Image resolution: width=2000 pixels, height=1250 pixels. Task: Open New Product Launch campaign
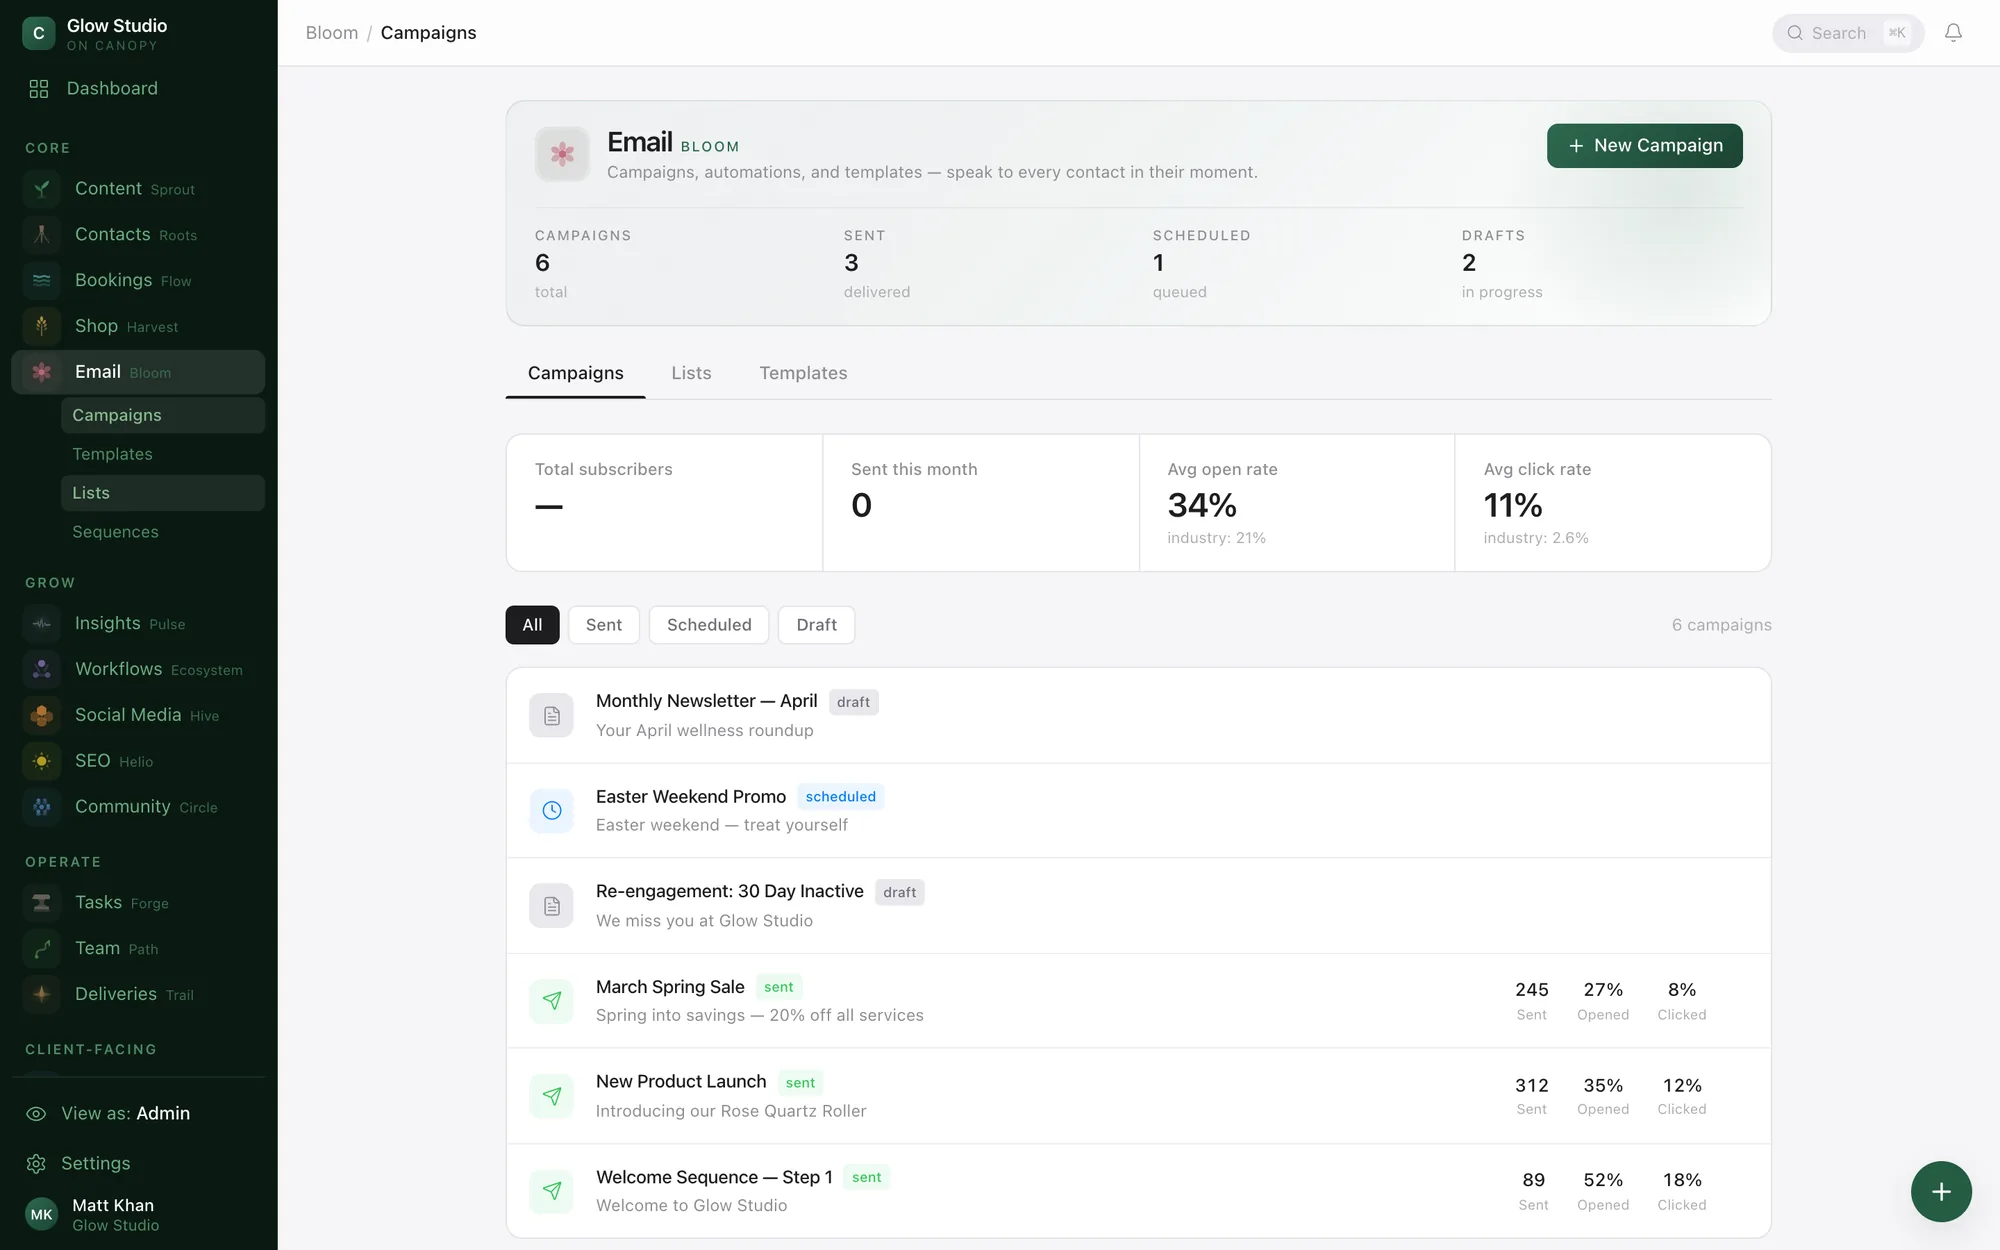1138,1096
